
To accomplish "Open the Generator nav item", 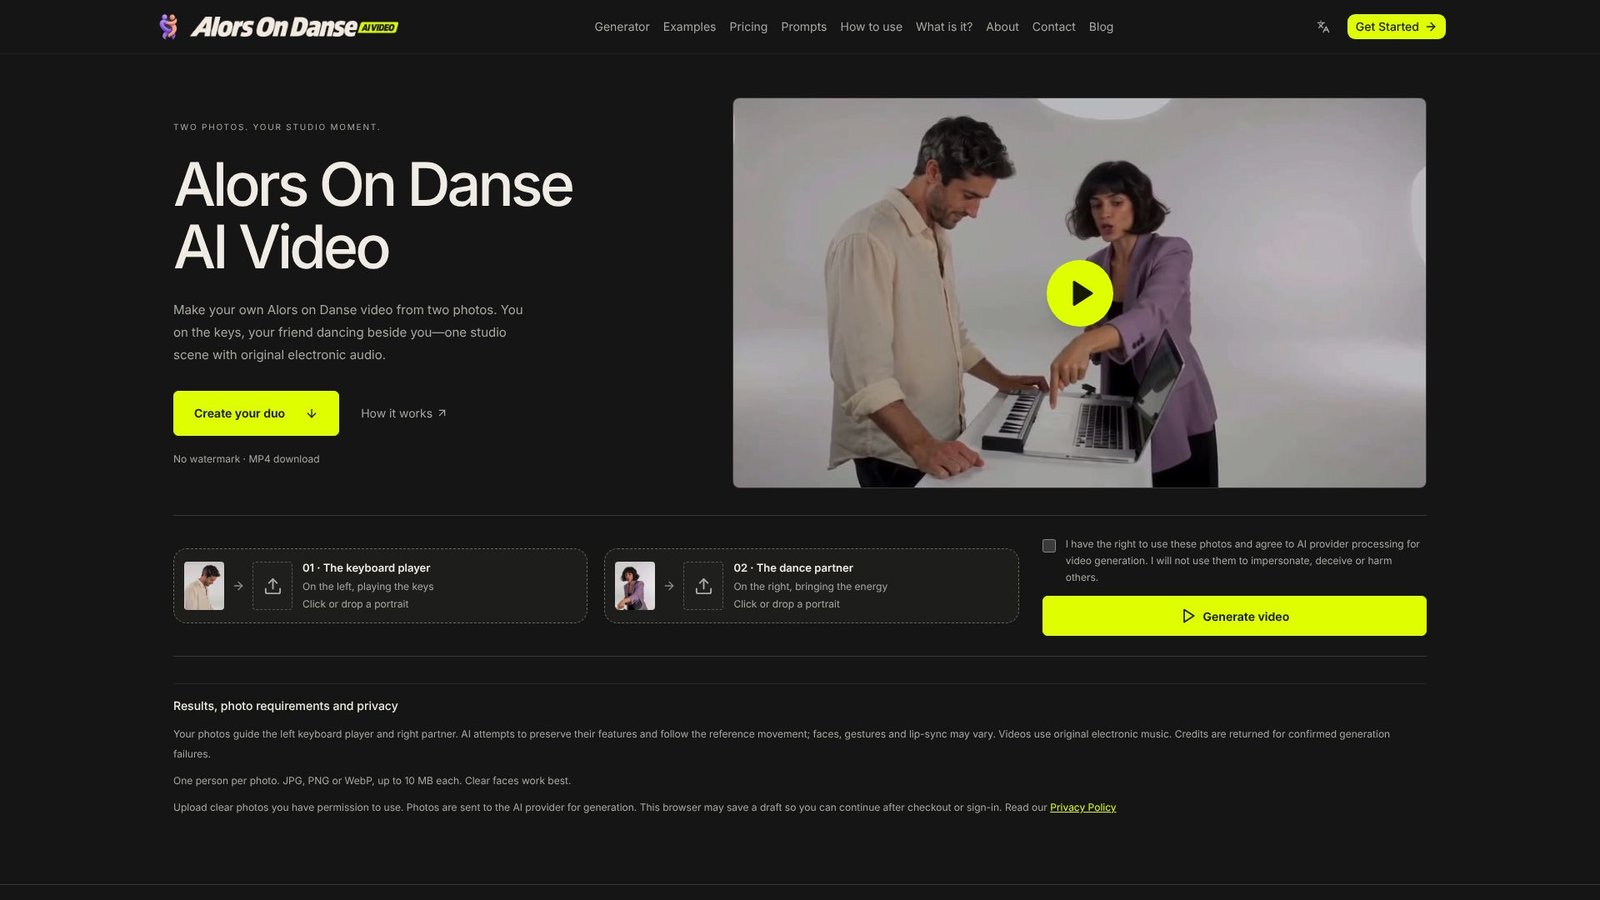I will tap(622, 27).
